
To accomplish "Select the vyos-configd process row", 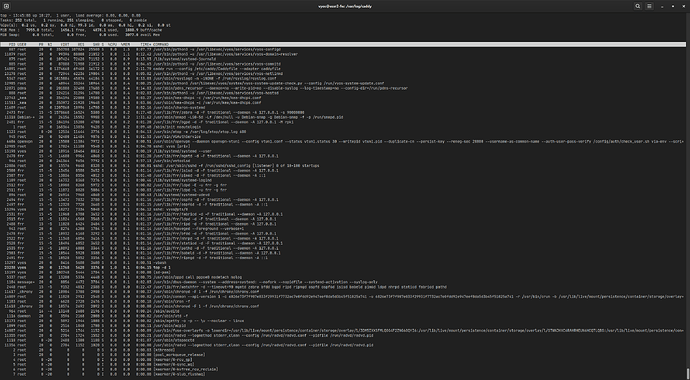I will pos(343,49).
